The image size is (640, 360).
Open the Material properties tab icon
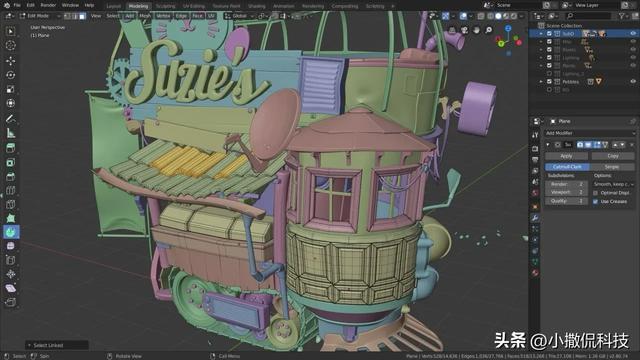click(535, 273)
